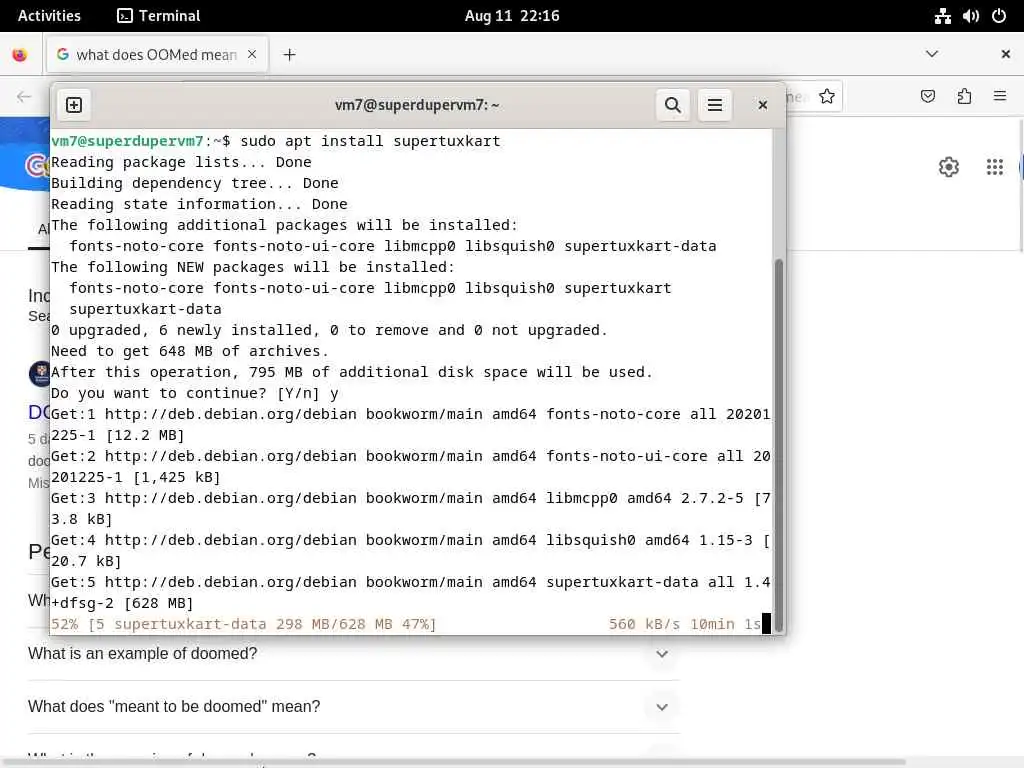The width and height of the screenshot is (1024, 768).
Task: Open the terminal search
Action: 673,105
